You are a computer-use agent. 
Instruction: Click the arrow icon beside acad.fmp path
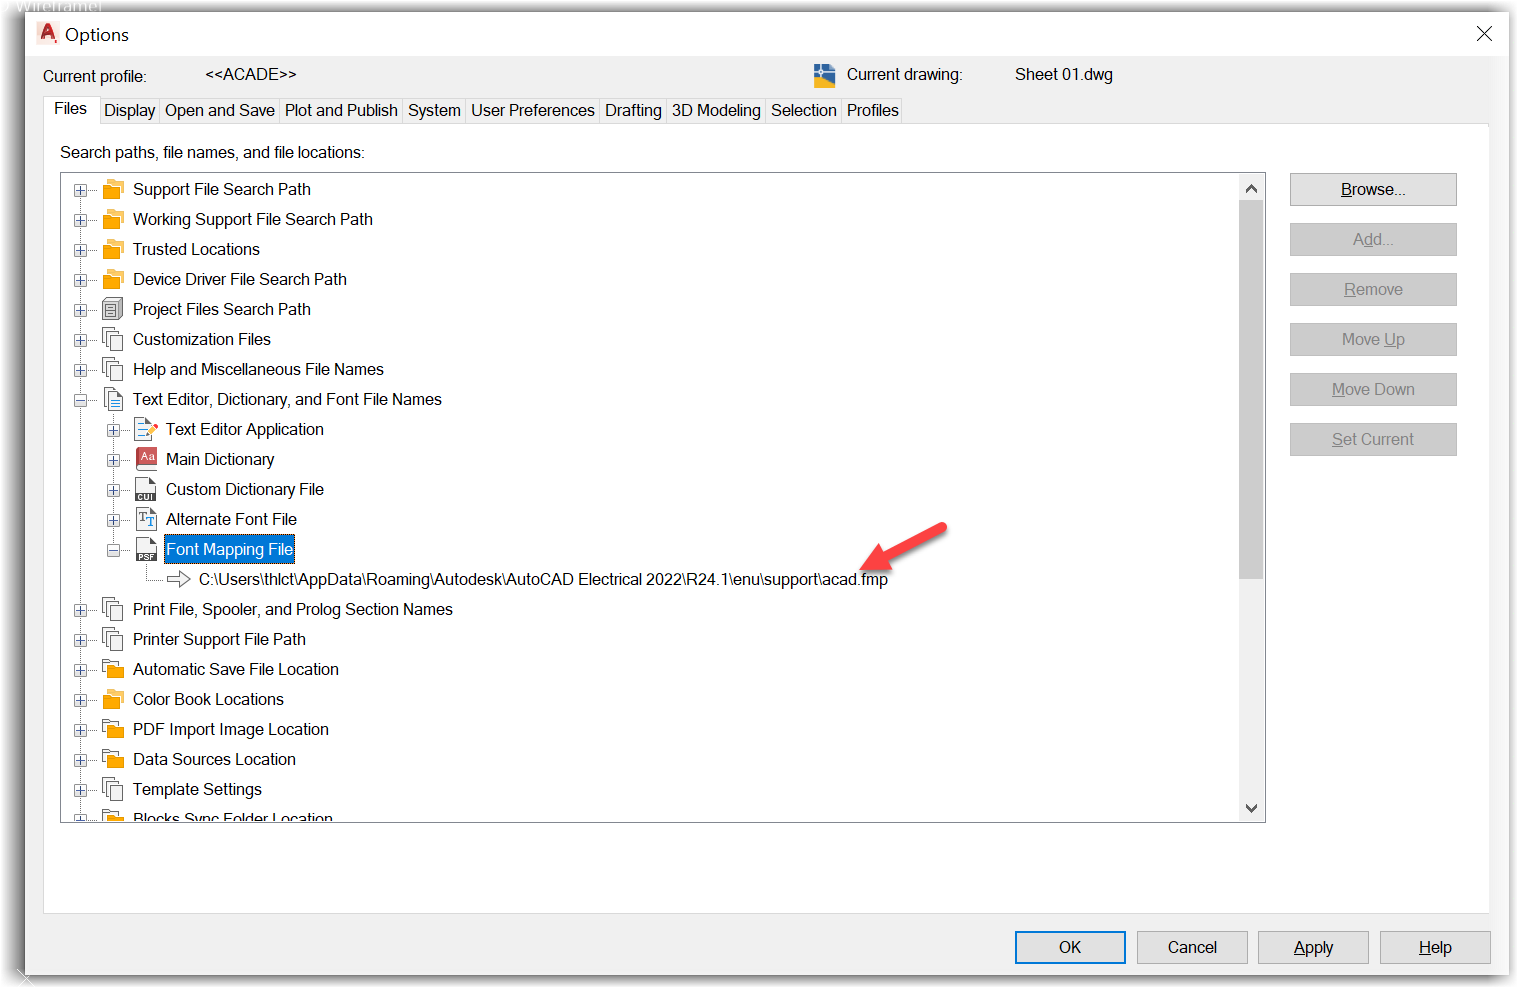(x=179, y=579)
